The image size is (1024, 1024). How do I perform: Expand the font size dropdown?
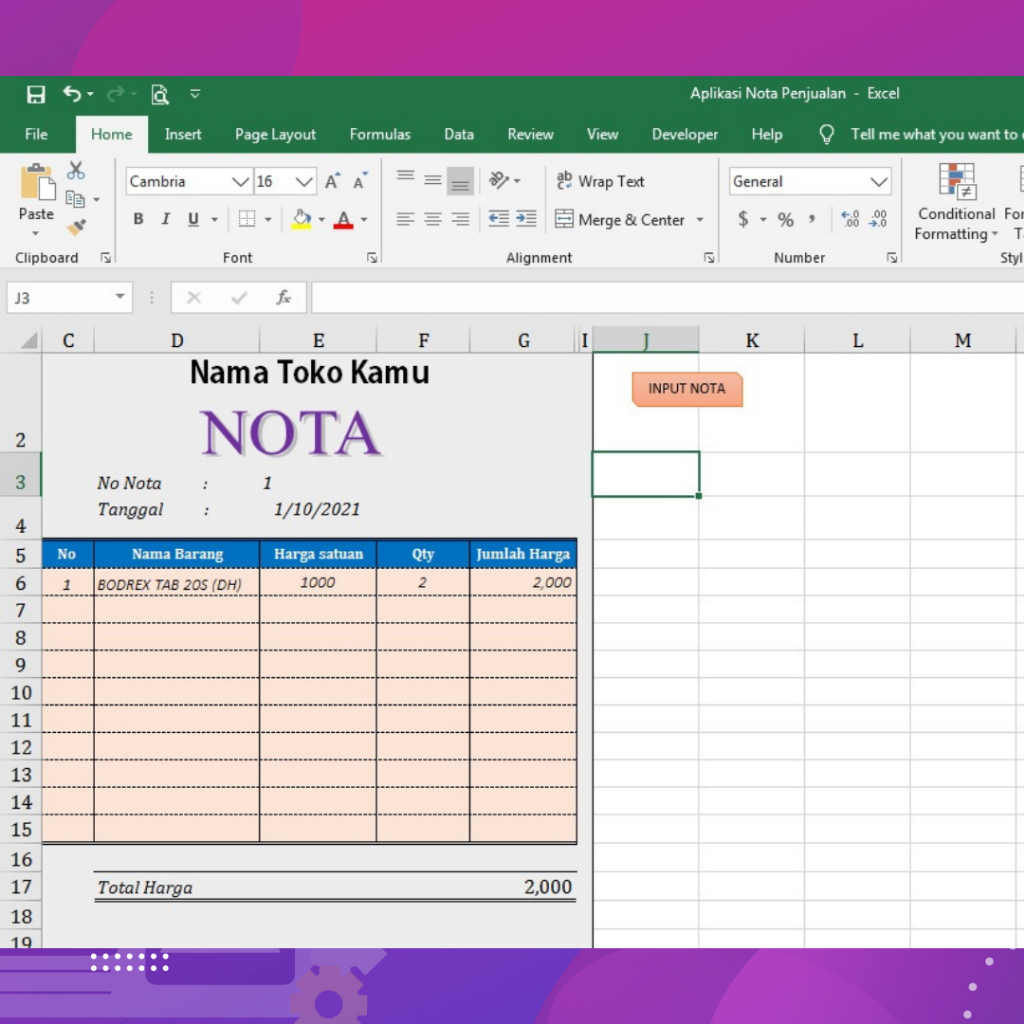click(305, 182)
